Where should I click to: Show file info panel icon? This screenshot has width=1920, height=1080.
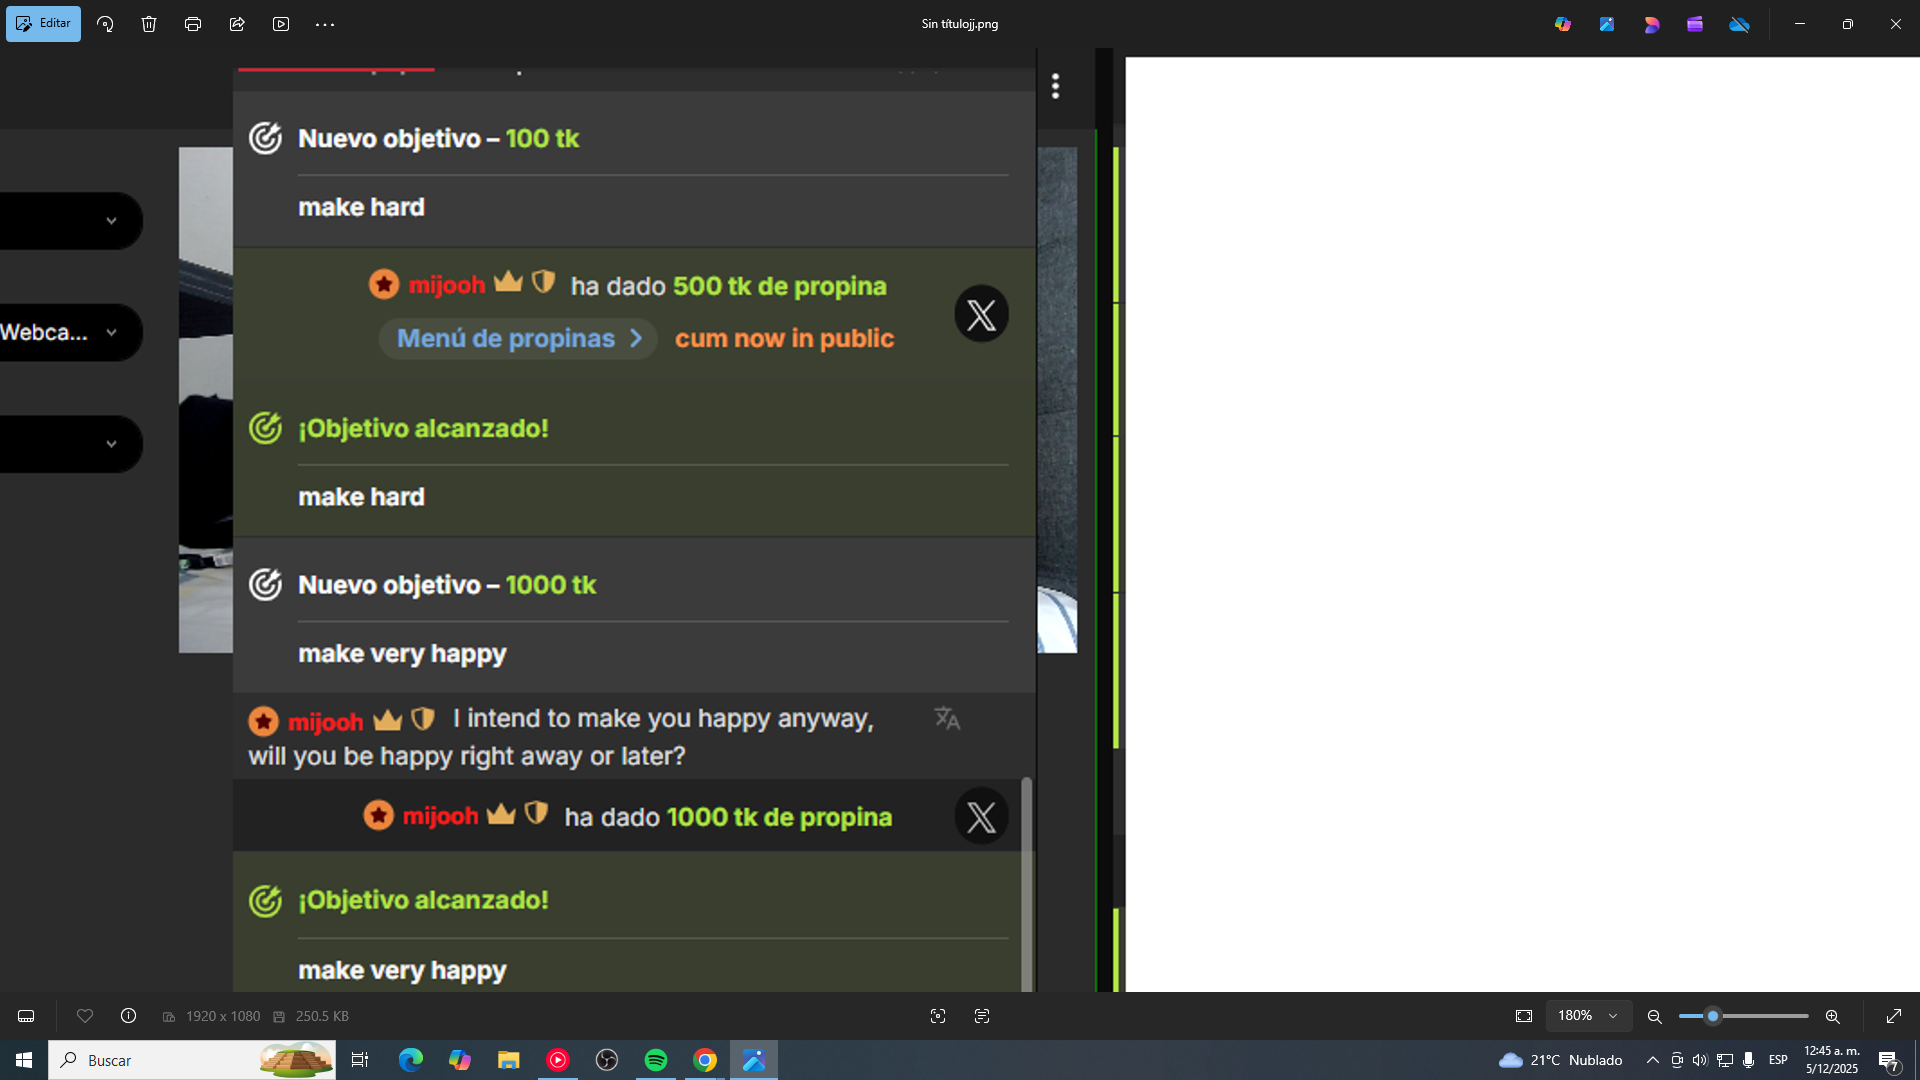(x=129, y=1016)
